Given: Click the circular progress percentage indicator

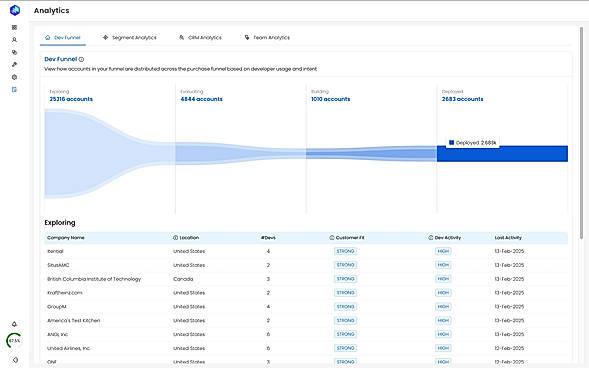Looking at the screenshot, I should point(14,341).
